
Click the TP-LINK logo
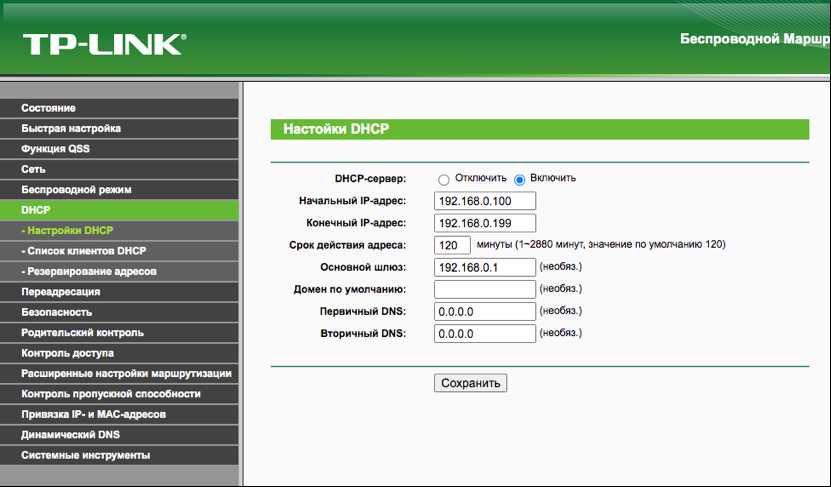(104, 45)
